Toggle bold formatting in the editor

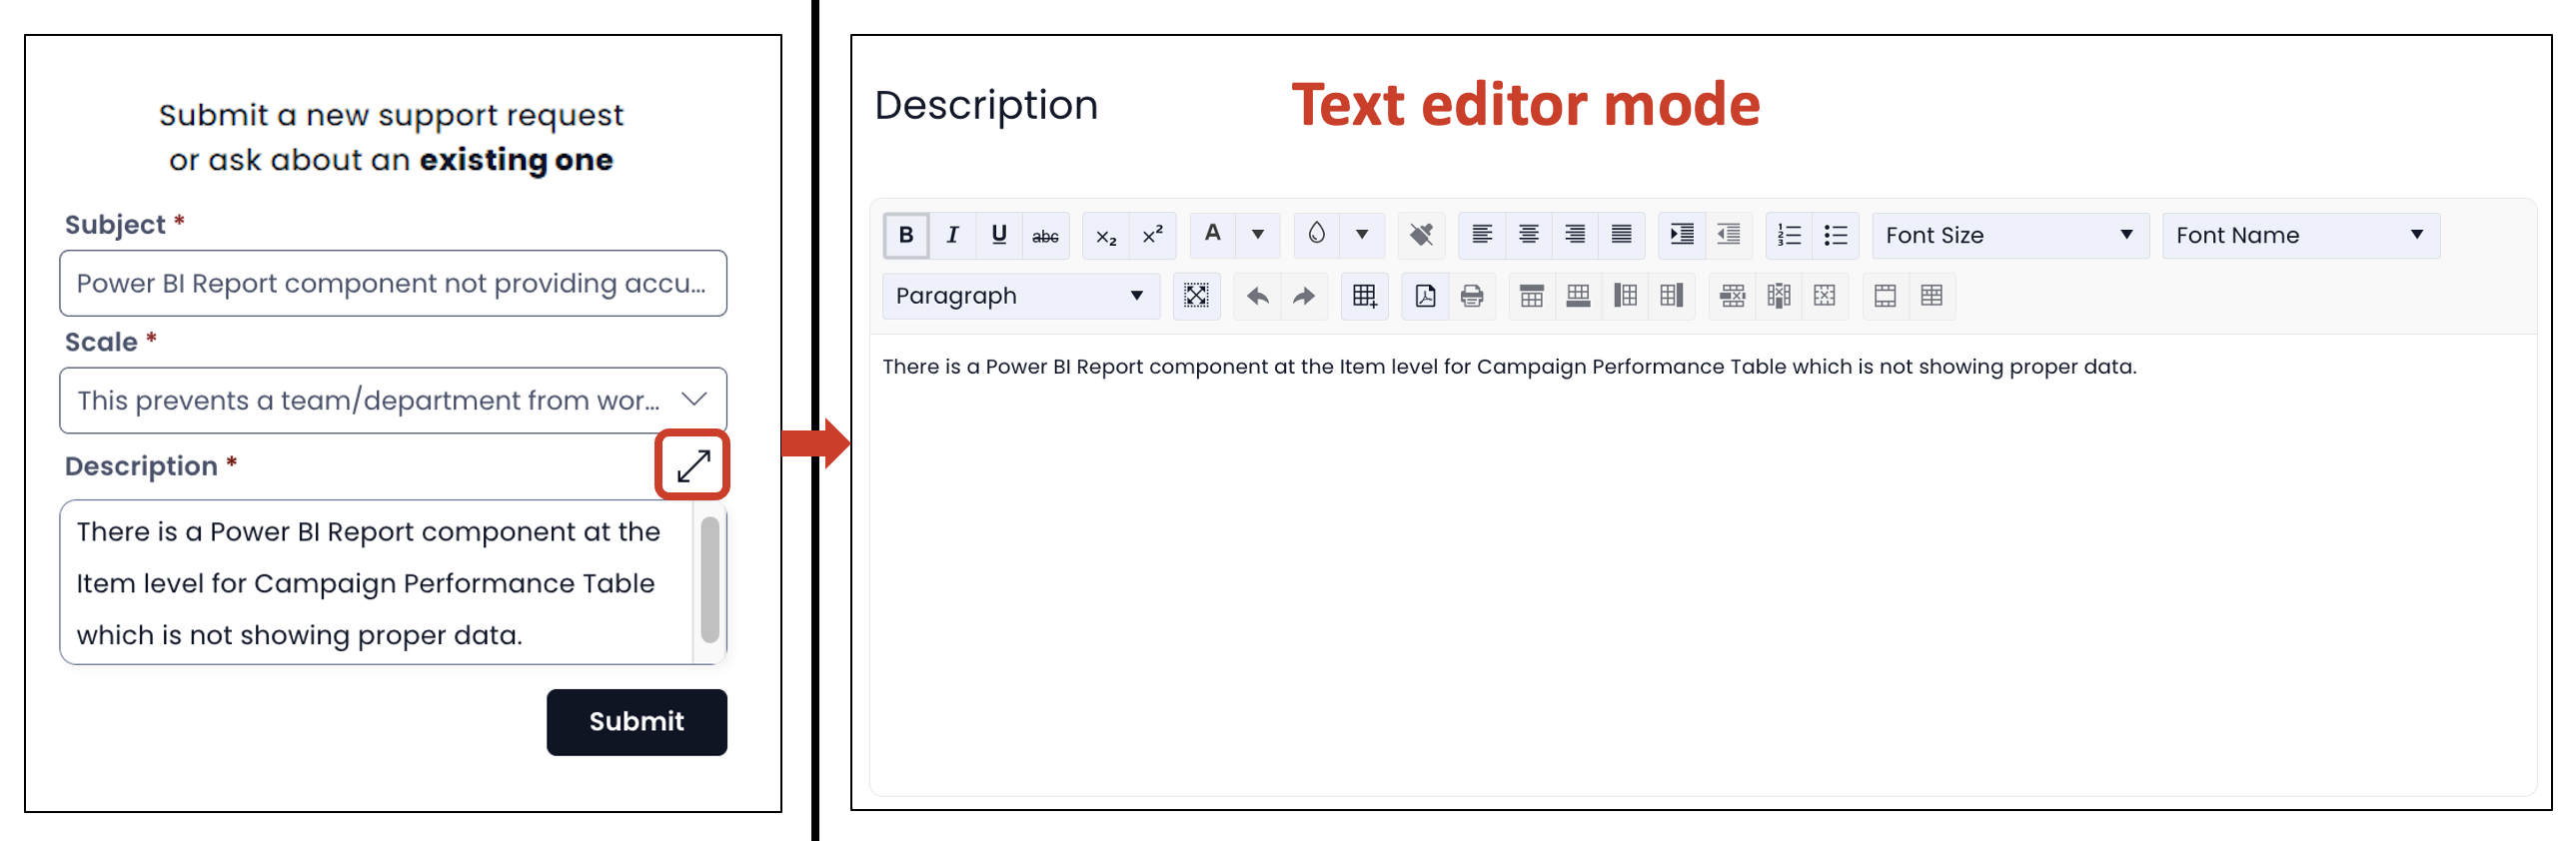click(x=906, y=235)
